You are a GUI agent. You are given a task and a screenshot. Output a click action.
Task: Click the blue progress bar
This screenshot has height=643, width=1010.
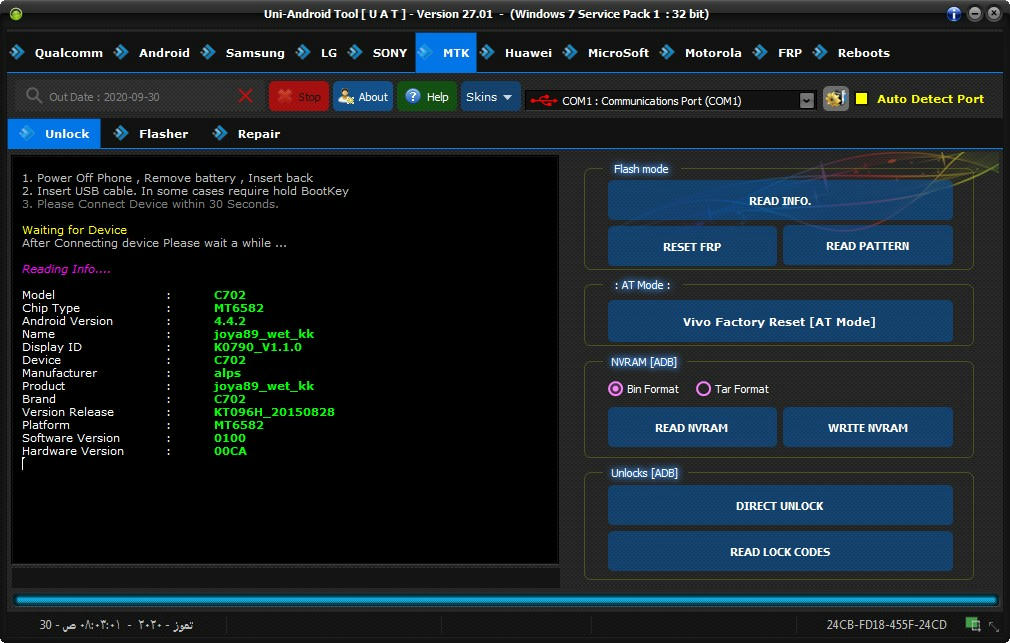point(506,600)
